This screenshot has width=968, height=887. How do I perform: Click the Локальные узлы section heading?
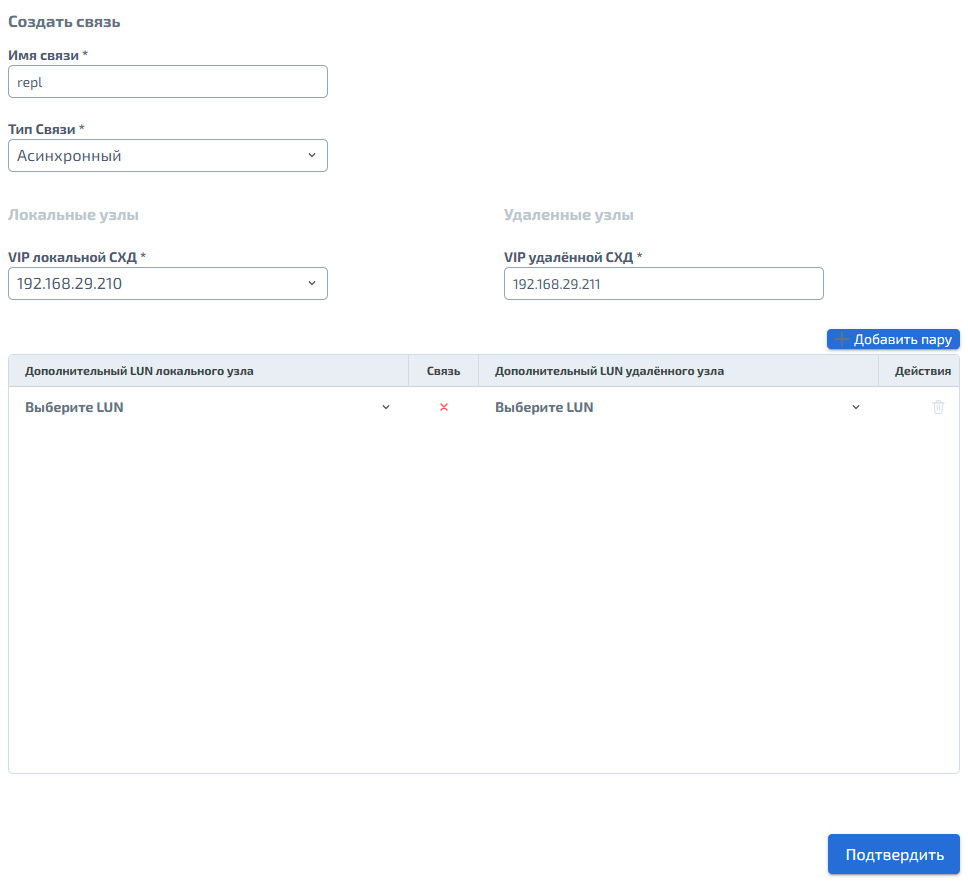pos(73,215)
